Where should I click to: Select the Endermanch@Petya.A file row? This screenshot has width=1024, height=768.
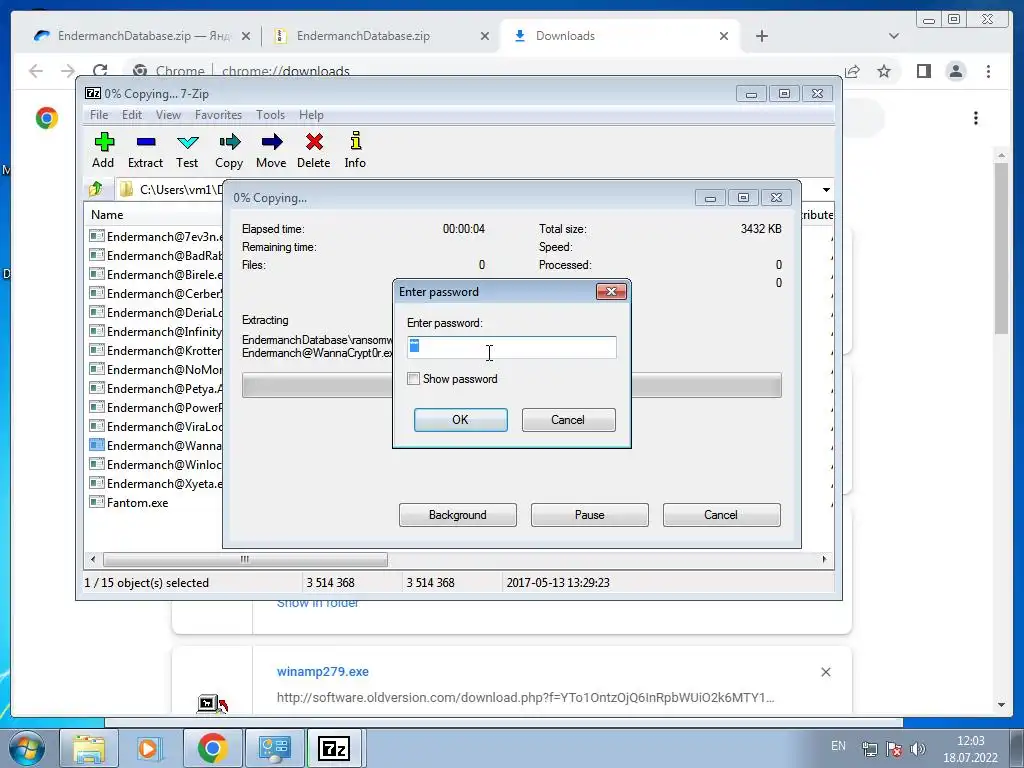click(x=155, y=389)
